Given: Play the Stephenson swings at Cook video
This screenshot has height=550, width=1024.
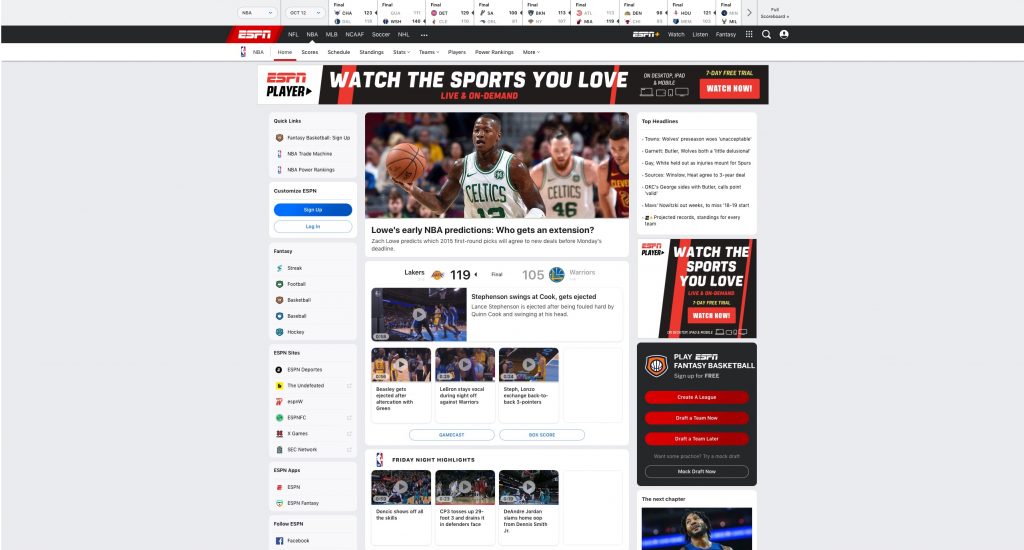Looking at the screenshot, I should coord(419,315).
